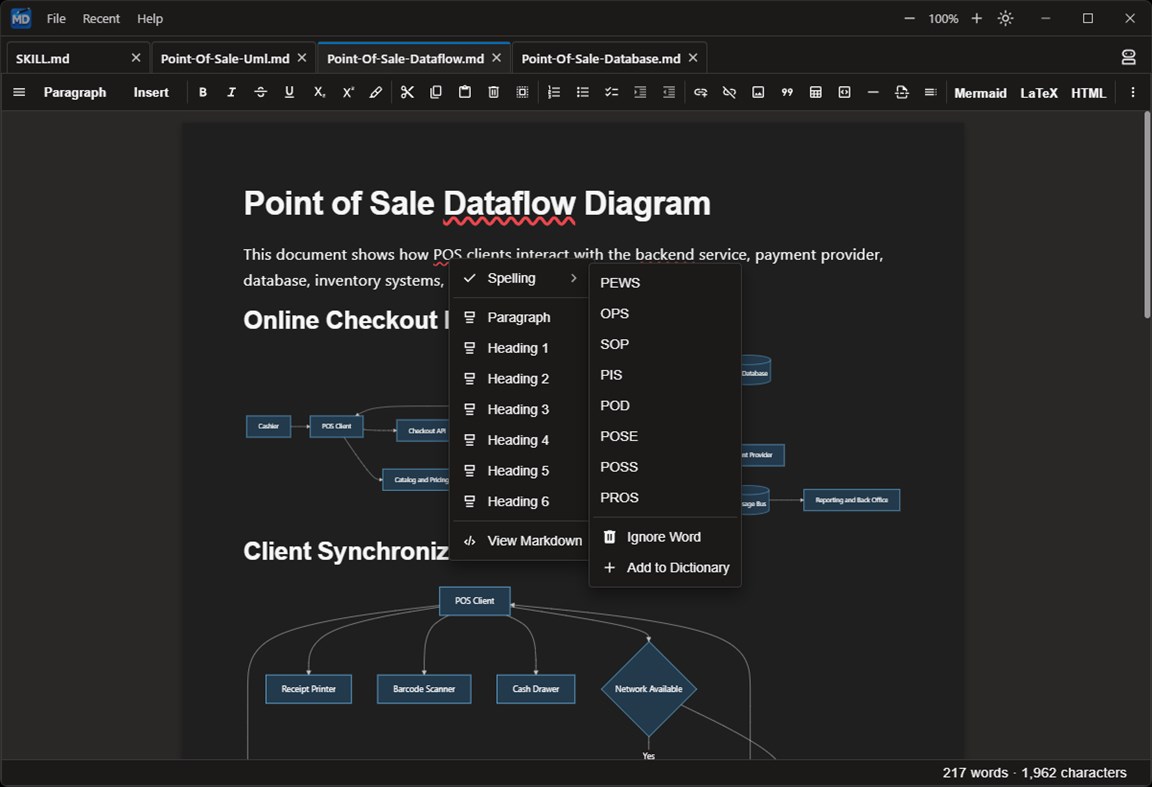Screen dimensions: 1152x787
Task: Click the insert link icon
Action: tap(700, 92)
